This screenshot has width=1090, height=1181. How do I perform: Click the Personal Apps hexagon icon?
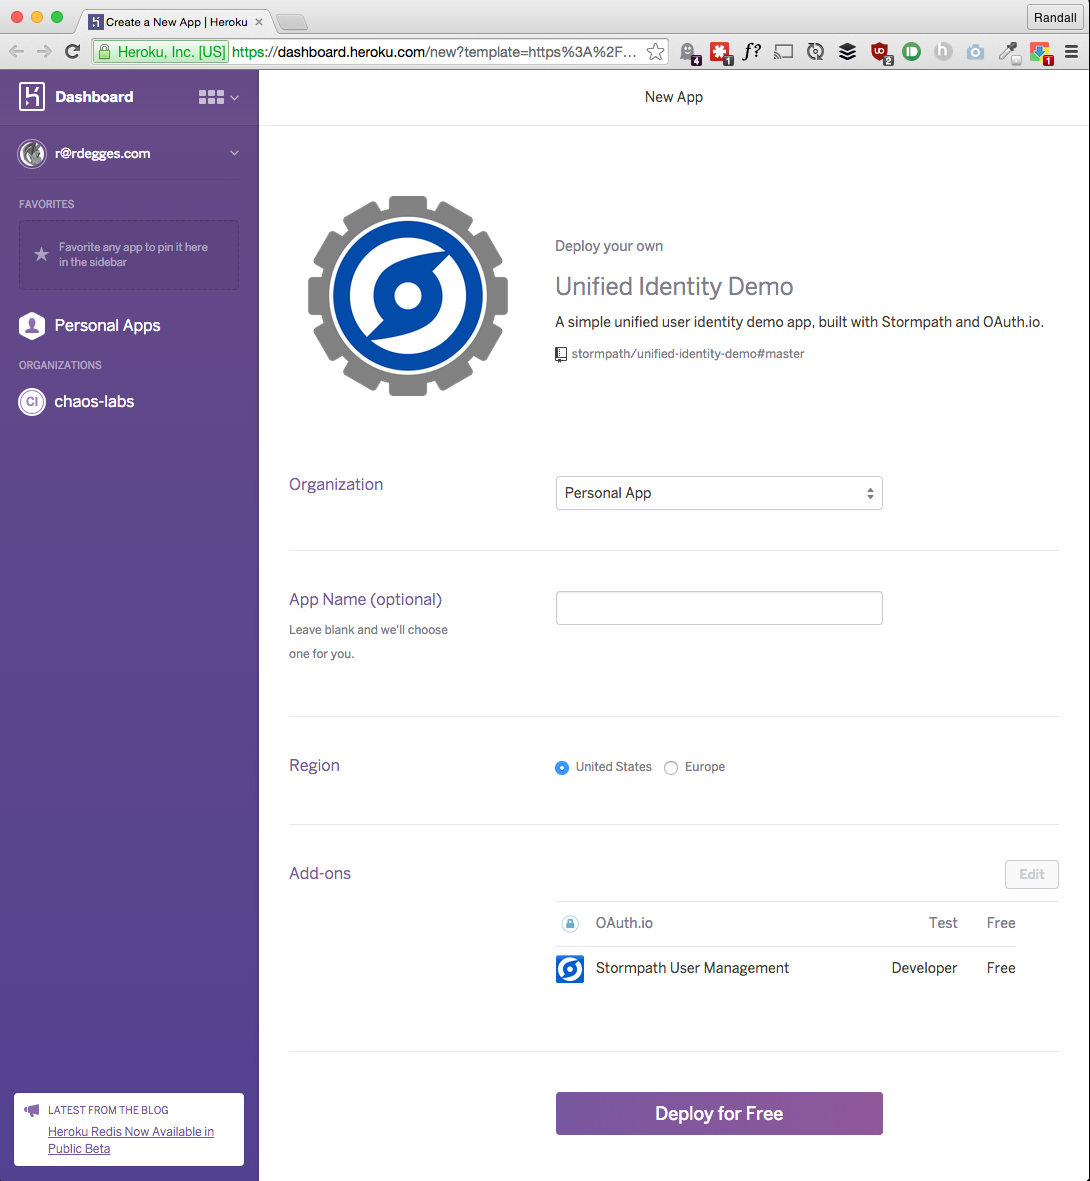[x=32, y=325]
